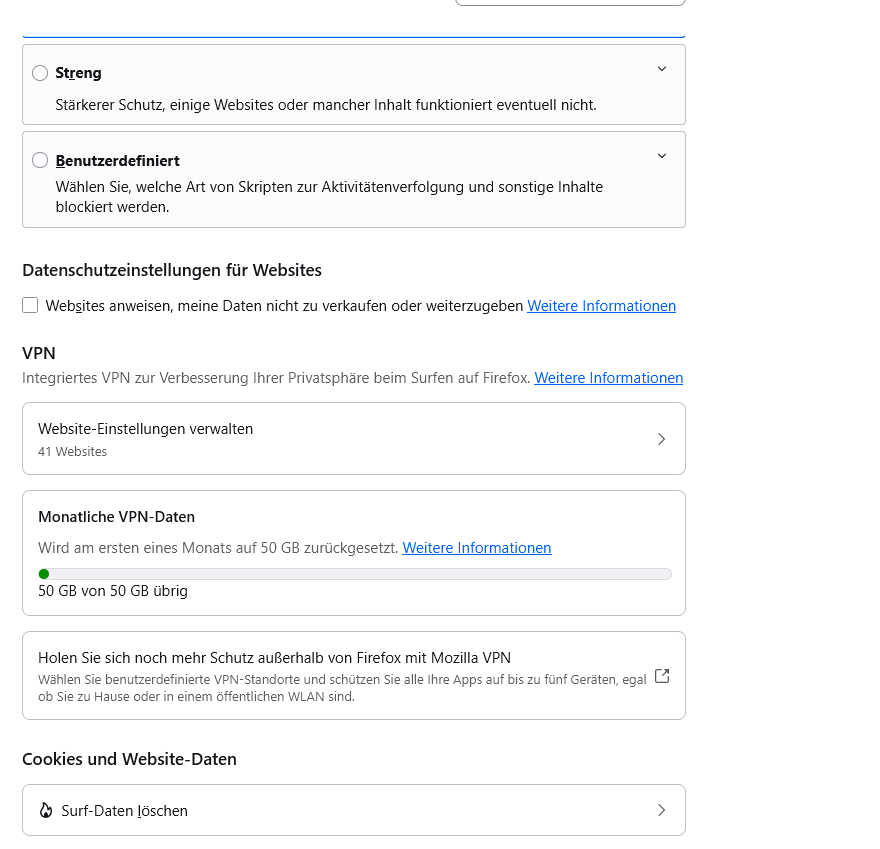
Task: Select the Benutzerdefiniert radio button
Action: point(40,160)
